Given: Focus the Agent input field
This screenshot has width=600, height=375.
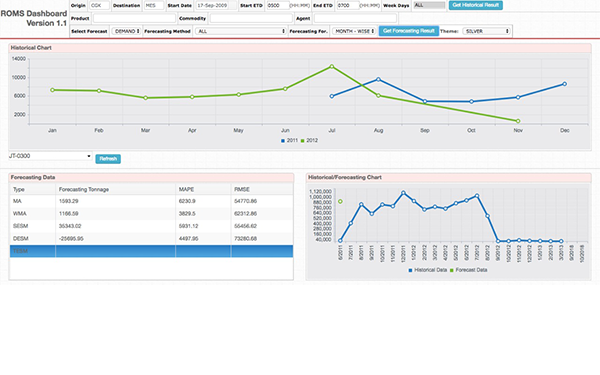Looking at the screenshot, I should (355, 18).
